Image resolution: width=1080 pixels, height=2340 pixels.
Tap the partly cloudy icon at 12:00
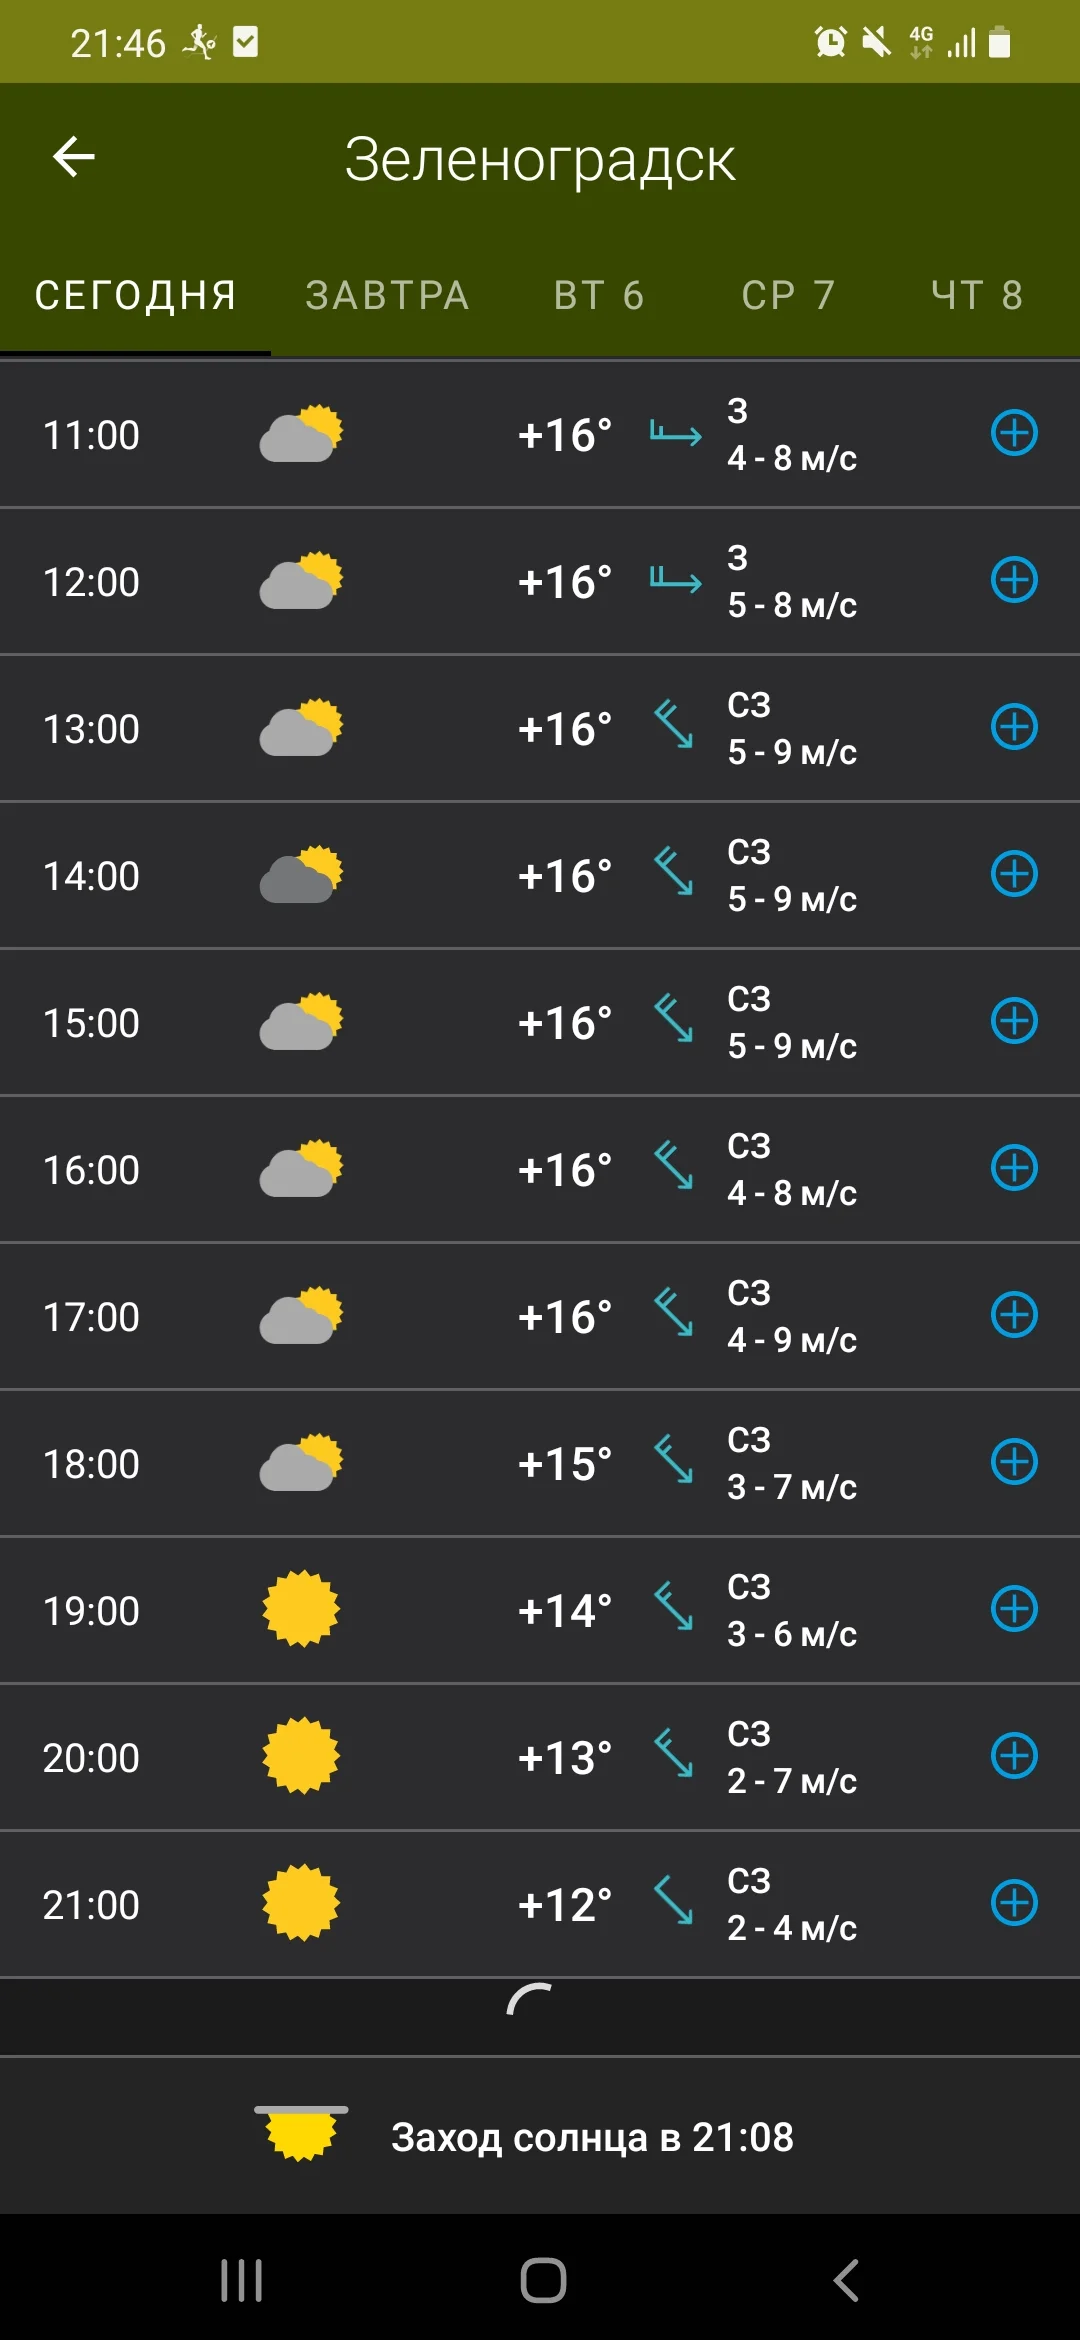[x=301, y=580]
